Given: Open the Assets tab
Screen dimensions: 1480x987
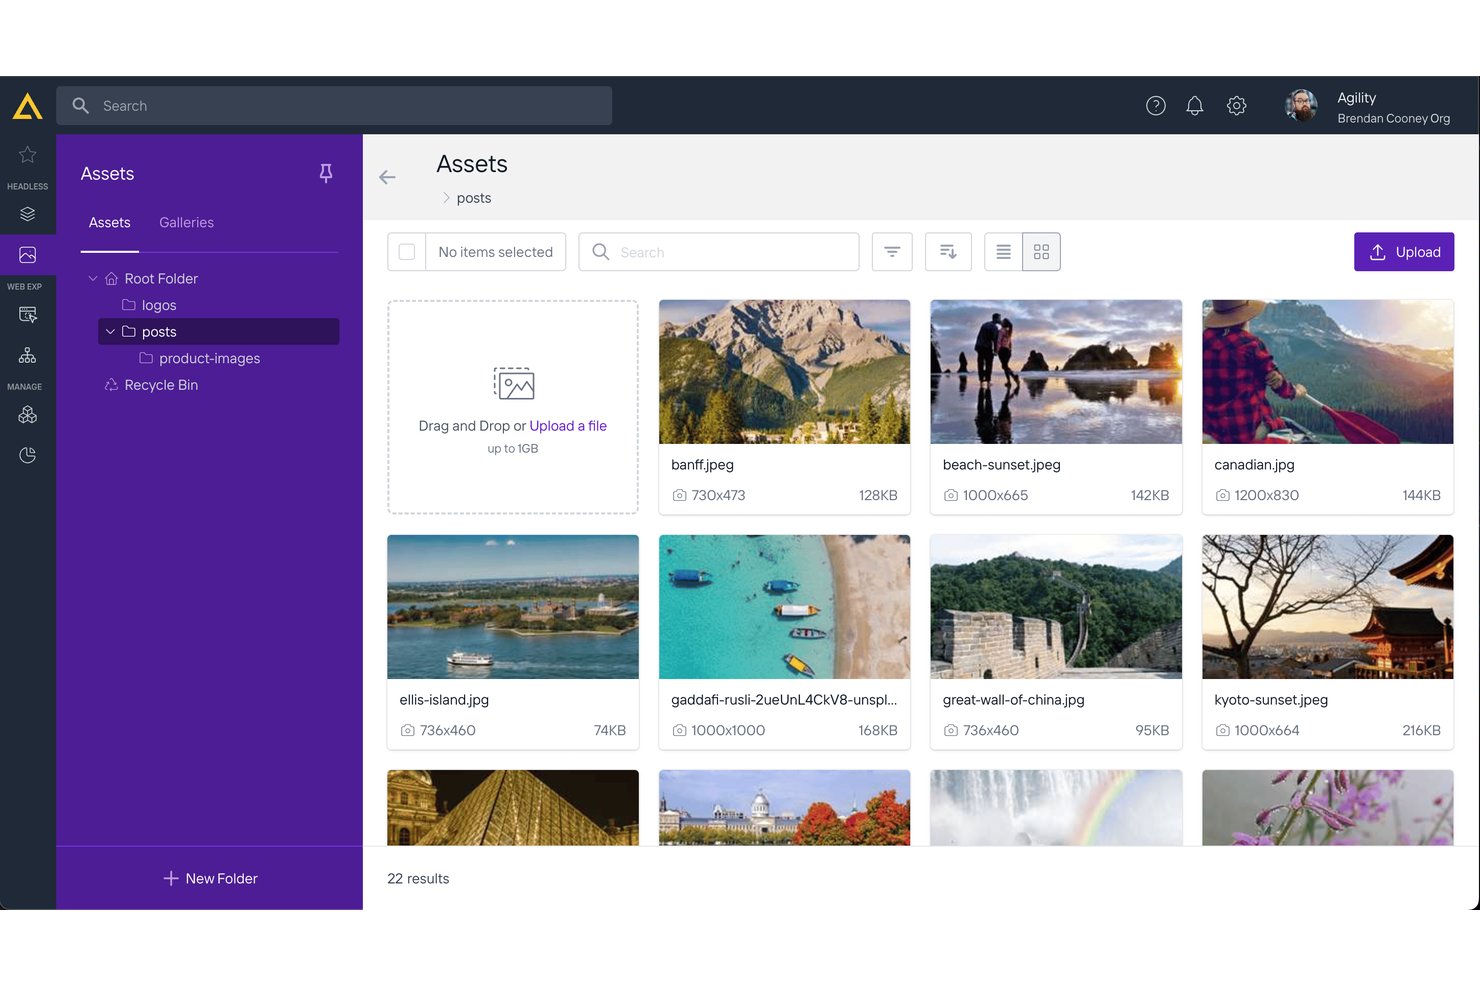Looking at the screenshot, I should [x=110, y=223].
